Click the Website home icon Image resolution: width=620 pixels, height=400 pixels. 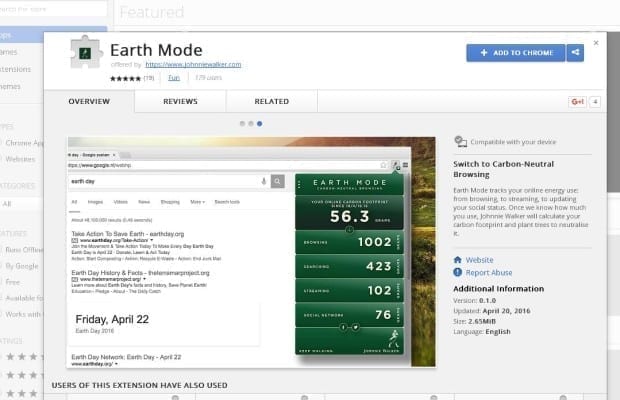click(x=457, y=260)
